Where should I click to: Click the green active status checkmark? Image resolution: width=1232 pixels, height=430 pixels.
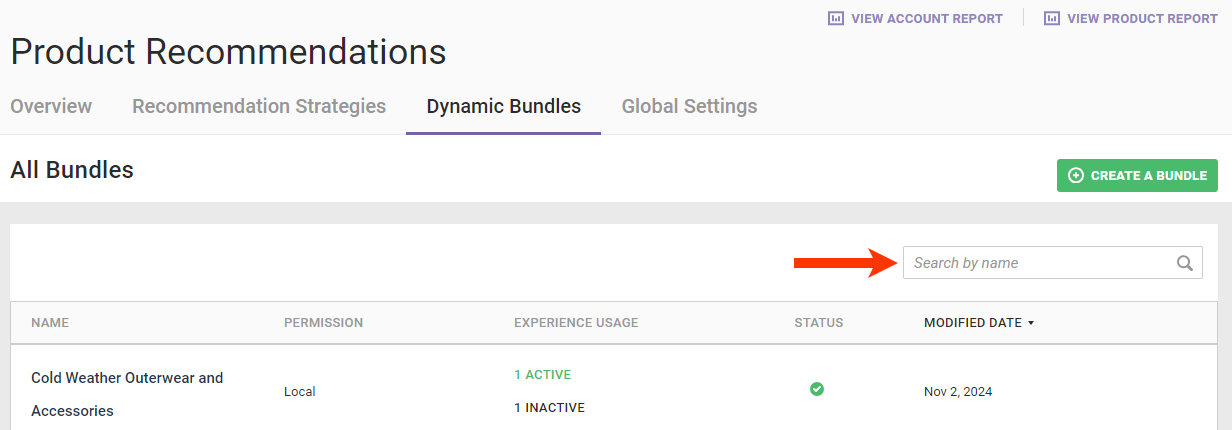click(x=817, y=389)
